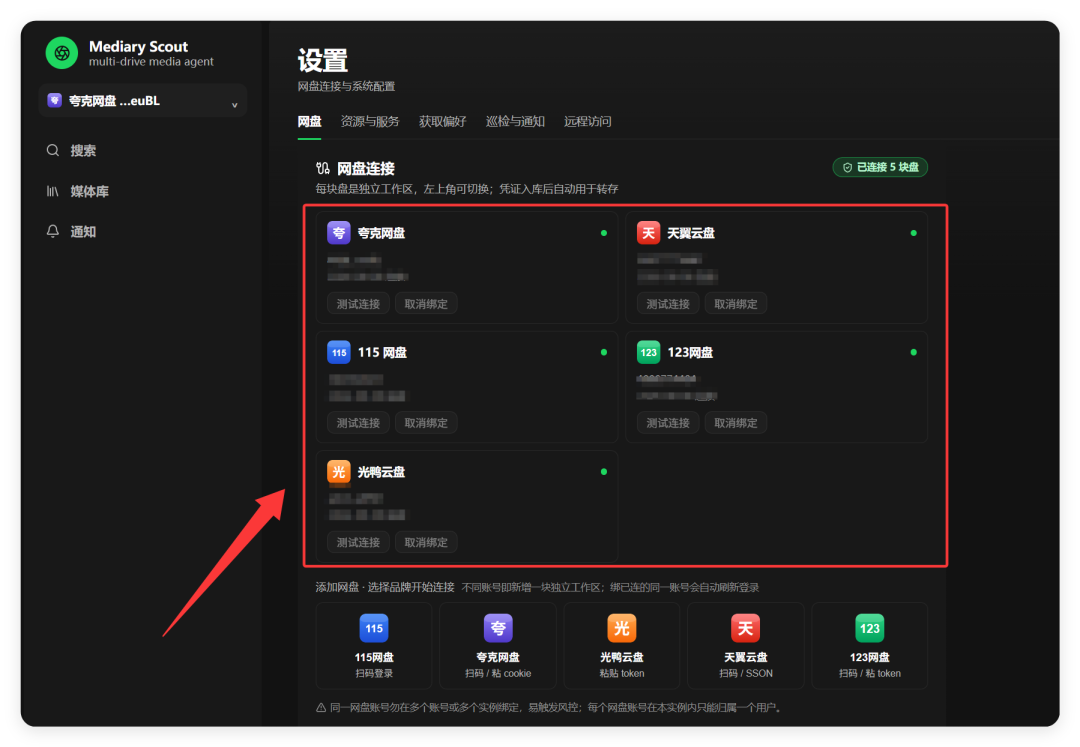This screenshot has height=747, width=1080.
Task: Test connection for 115 网盘
Action: point(358,423)
